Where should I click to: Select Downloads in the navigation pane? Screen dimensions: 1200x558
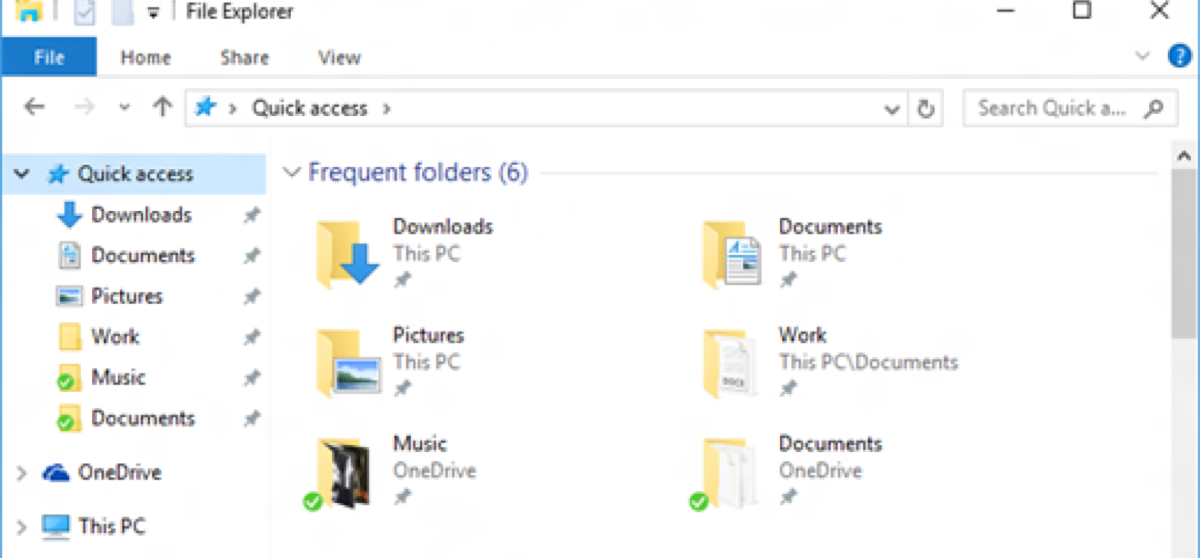click(x=141, y=215)
